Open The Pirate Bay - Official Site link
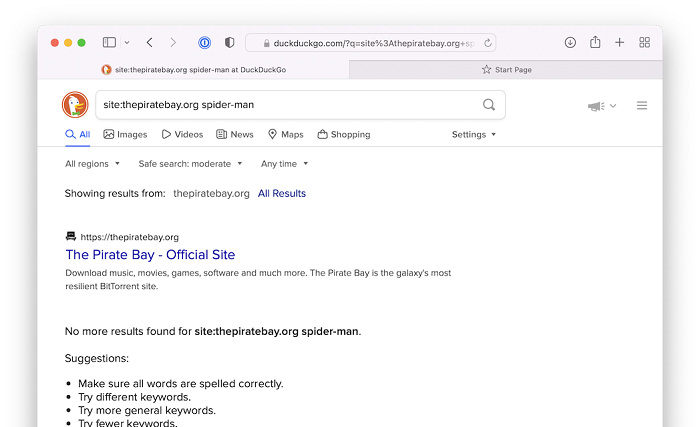This screenshot has width=700, height=427. [x=150, y=255]
